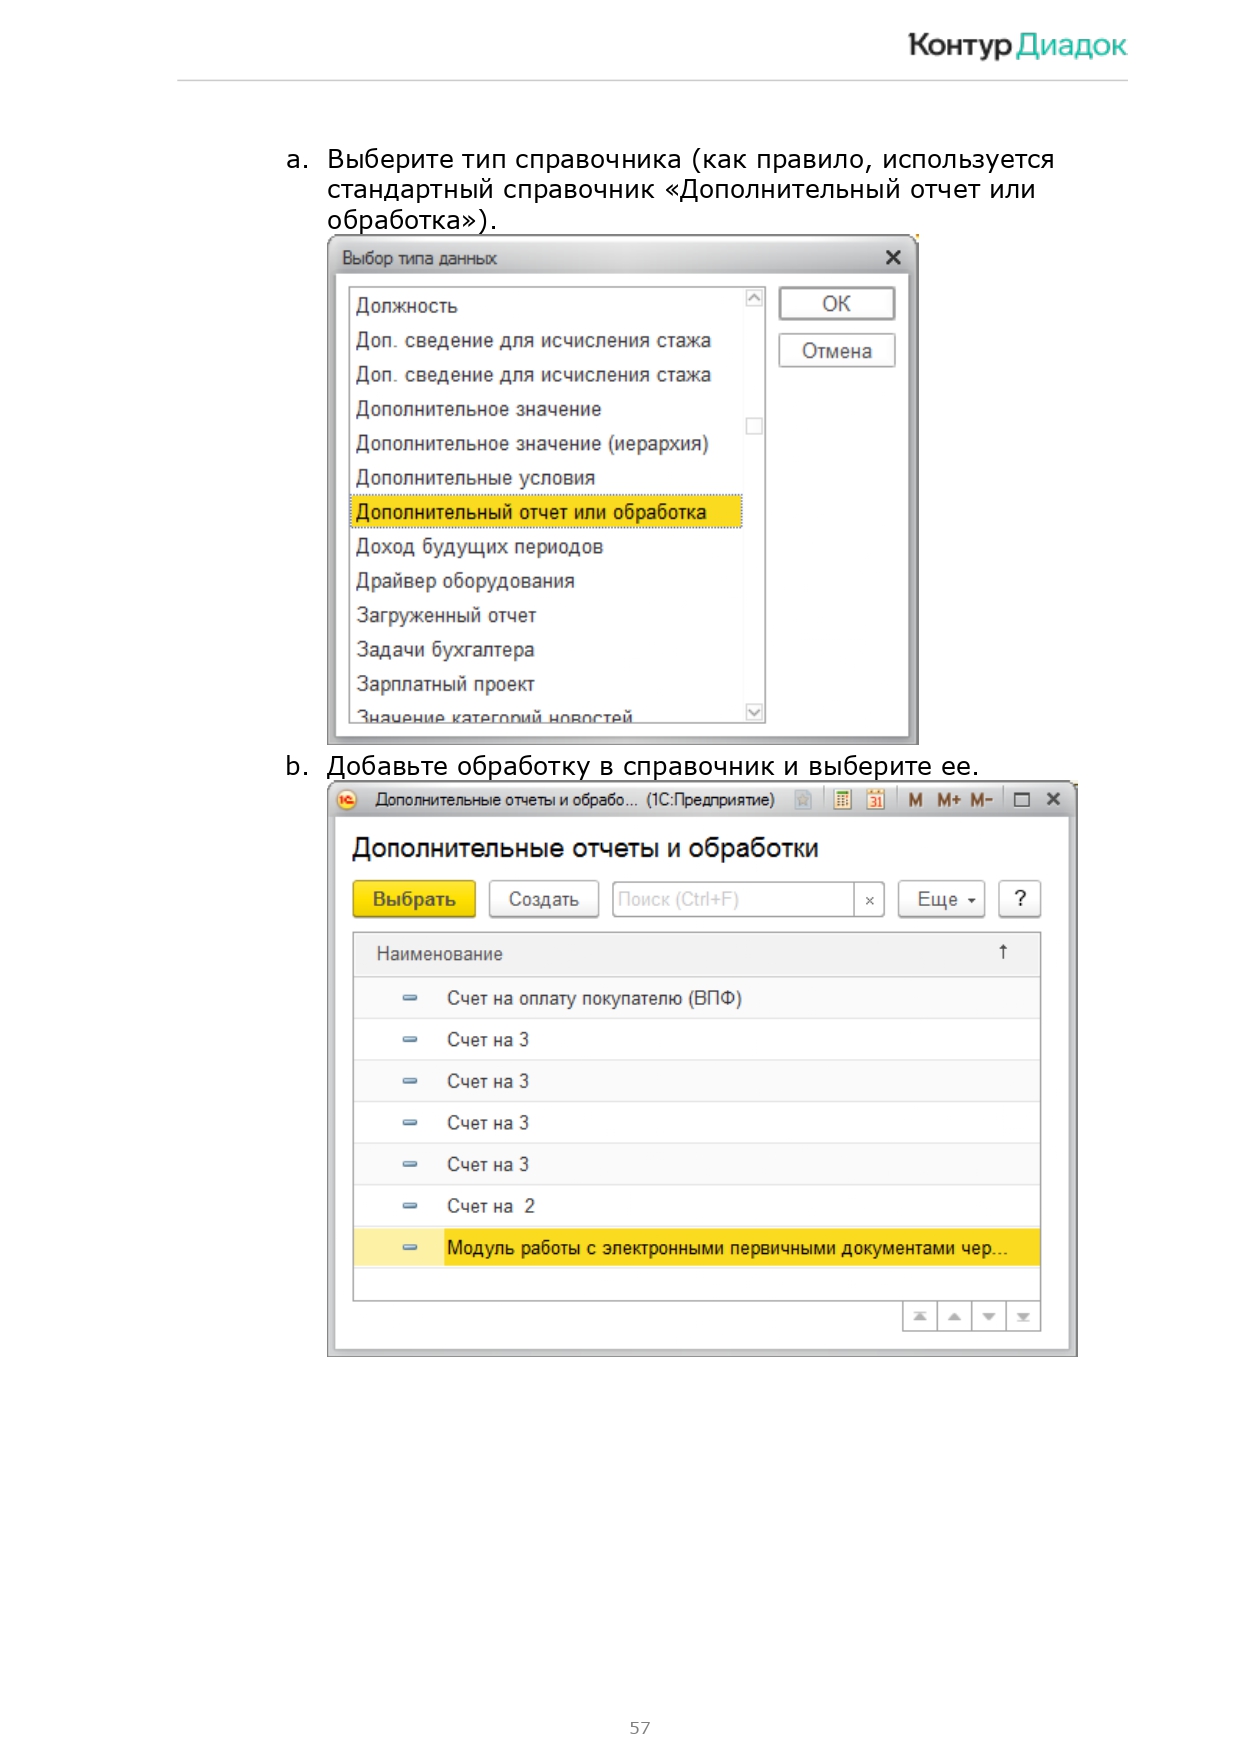Click the Создать button
This screenshot has height=1754, width=1241.
(x=543, y=899)
